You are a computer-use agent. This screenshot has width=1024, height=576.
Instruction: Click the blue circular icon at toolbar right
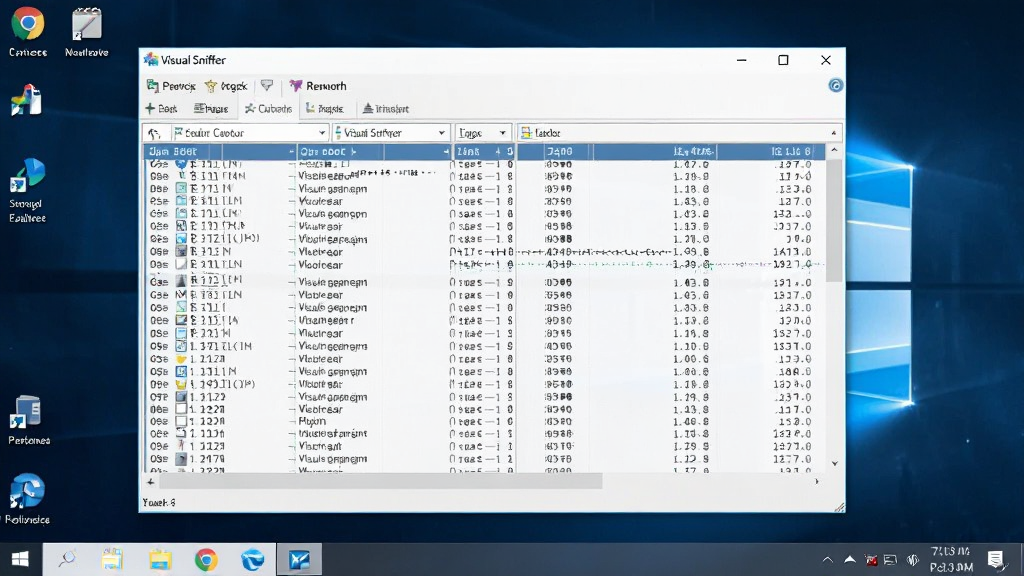click(835, 86)
